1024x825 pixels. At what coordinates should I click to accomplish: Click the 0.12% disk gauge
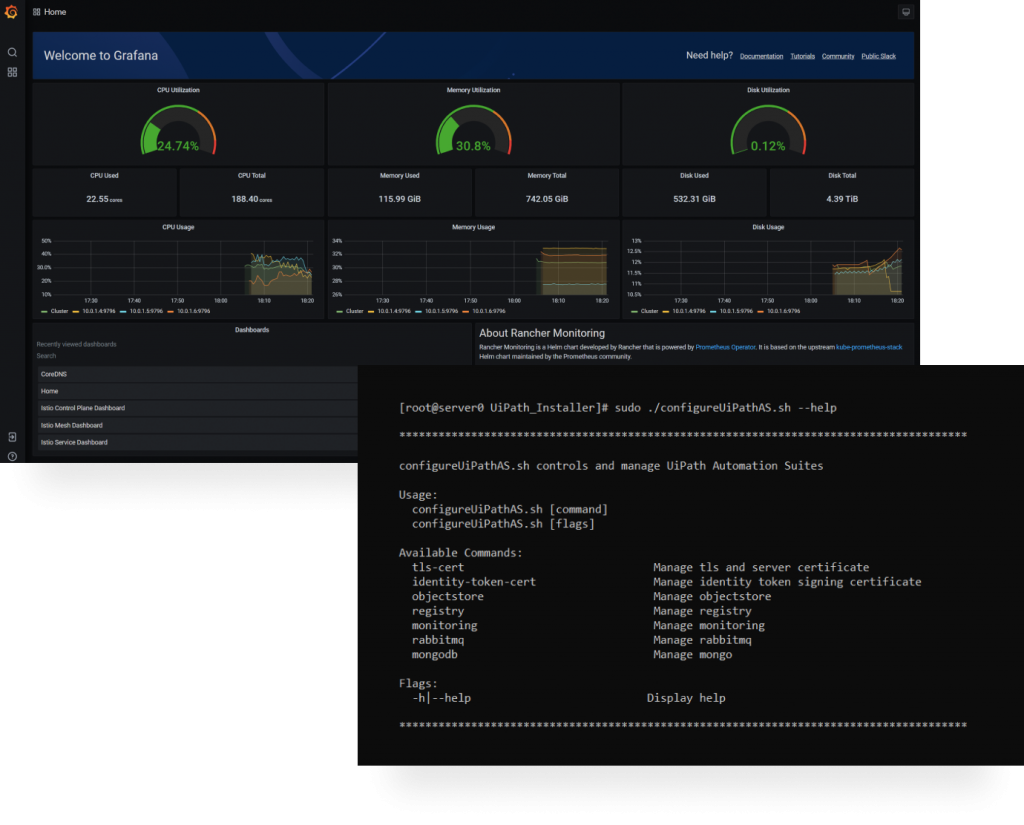pyautogui.click(x=768, y=131)
